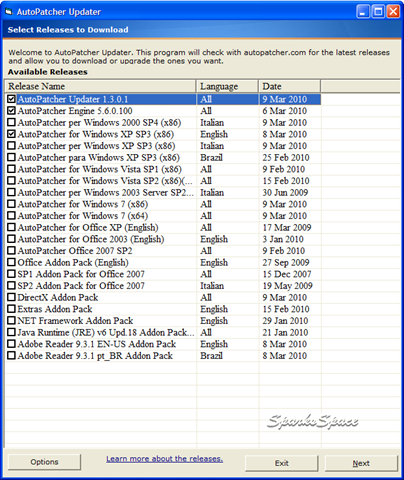The image size is (404, 480).
Task: Click the AutoPatcher Updater title bar icon
Action: pos(9,12)
